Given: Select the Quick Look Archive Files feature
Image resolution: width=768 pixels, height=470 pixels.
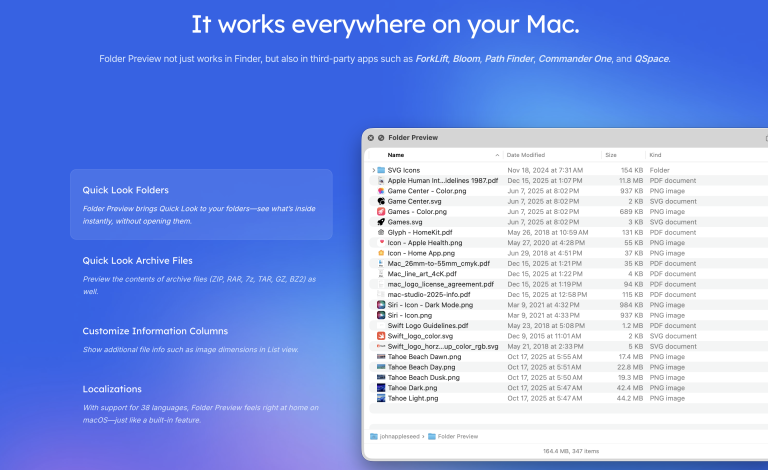Looking at the screenshot, I should click(x=201, y=275).
